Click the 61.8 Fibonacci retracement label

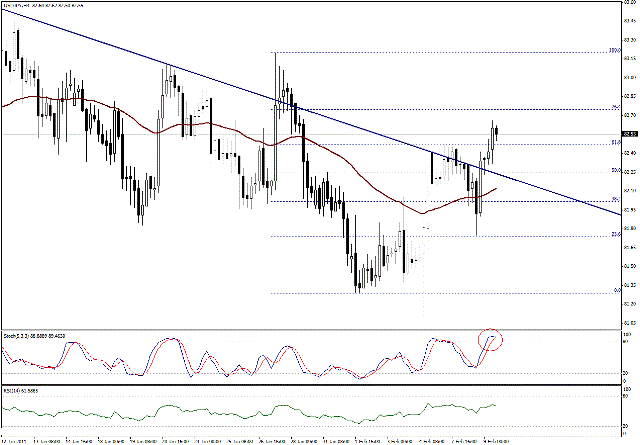(x=613, y=143)
